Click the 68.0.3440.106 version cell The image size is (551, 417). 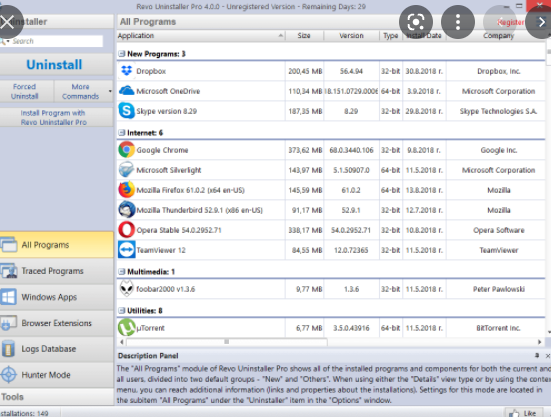click(x=351, y=150)
